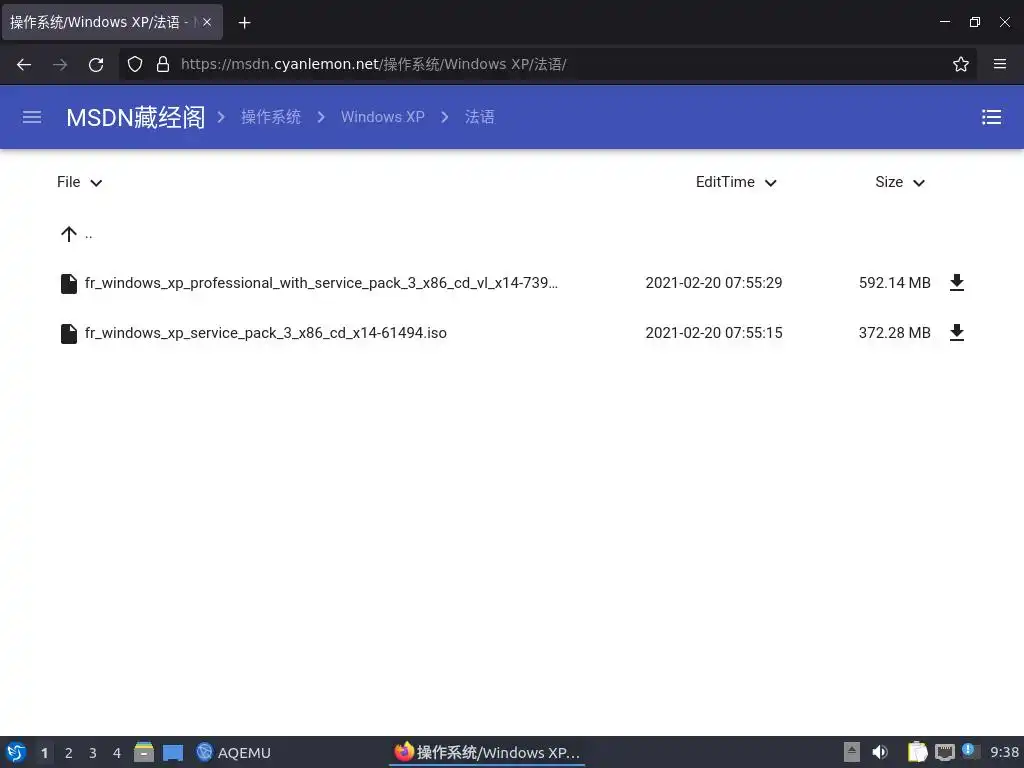
Task: Select Firefox window in taskbar
Action: click(x=487, y=752)
